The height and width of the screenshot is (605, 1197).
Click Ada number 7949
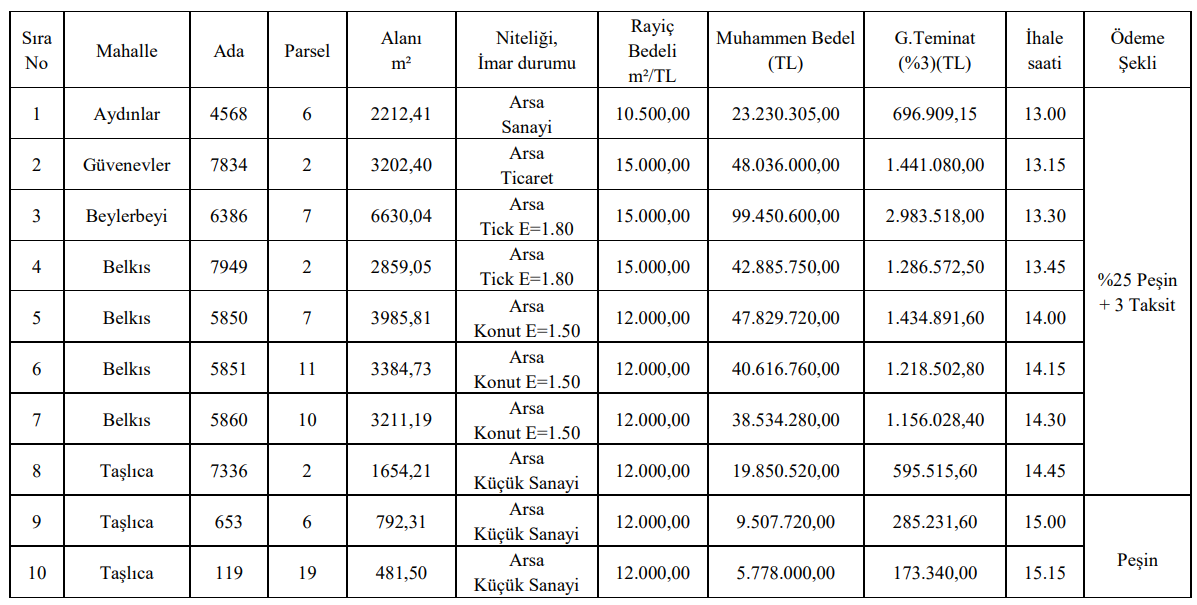pos(229,267)
